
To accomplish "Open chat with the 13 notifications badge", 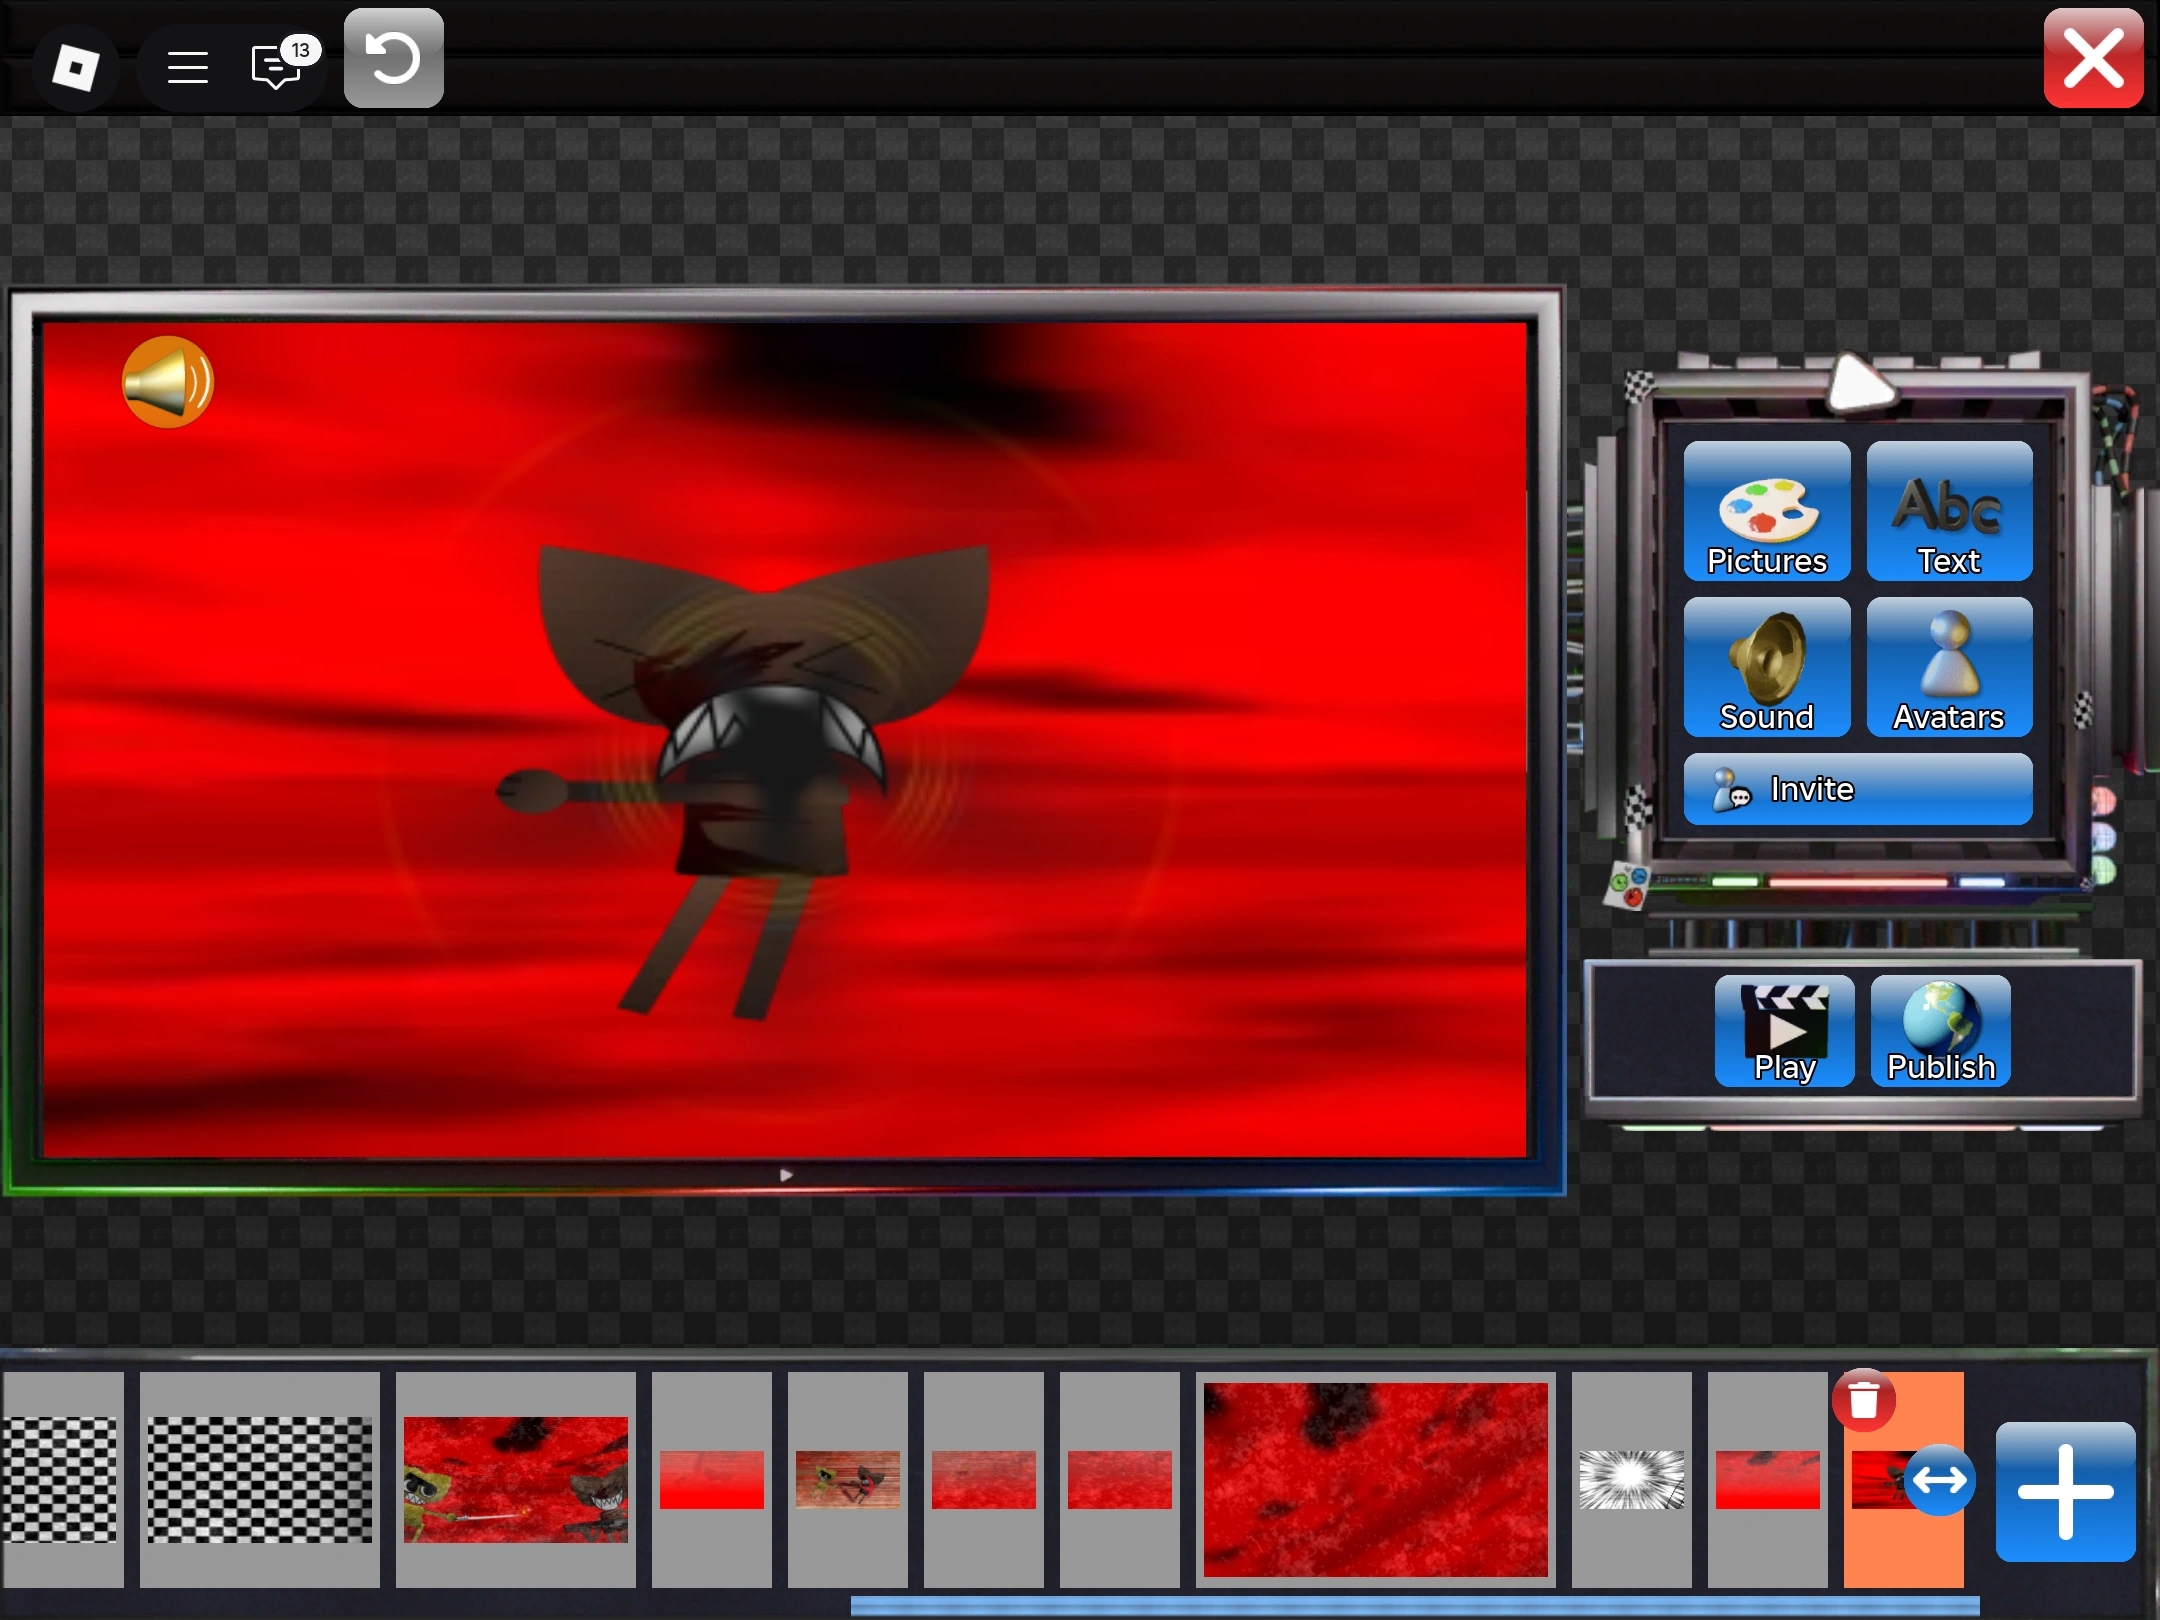I will (x=276, y=67).
